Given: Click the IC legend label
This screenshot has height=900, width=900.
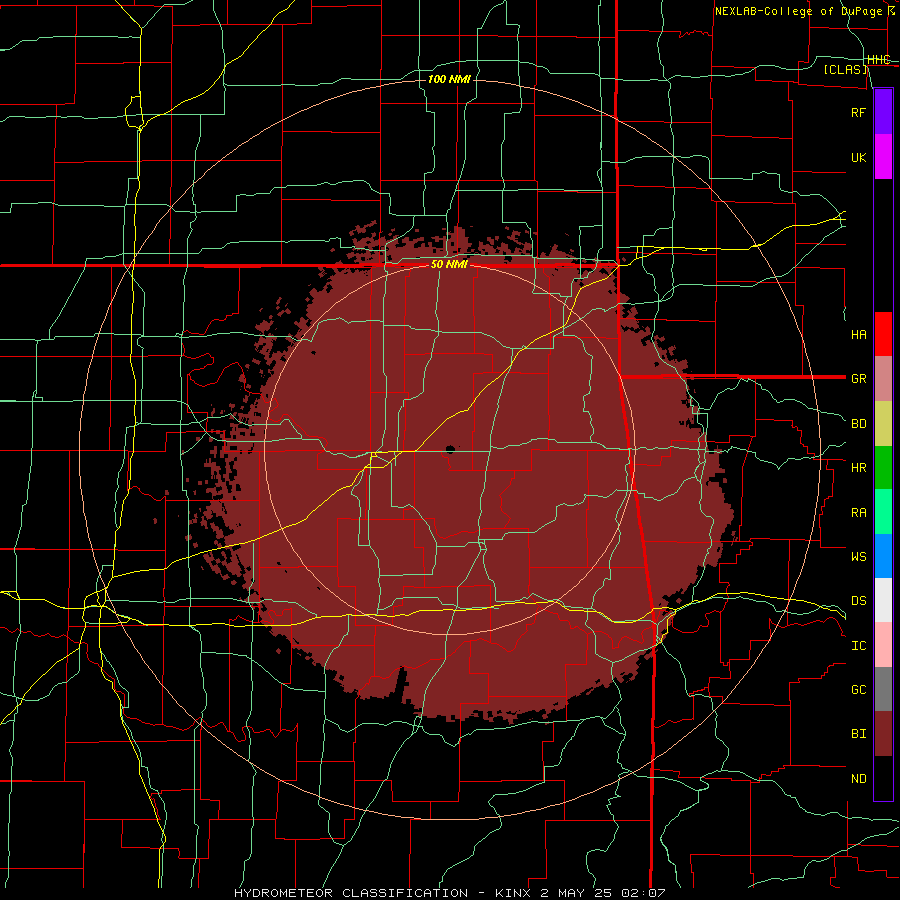Looking at the screenshot, I should pos(859,646).
